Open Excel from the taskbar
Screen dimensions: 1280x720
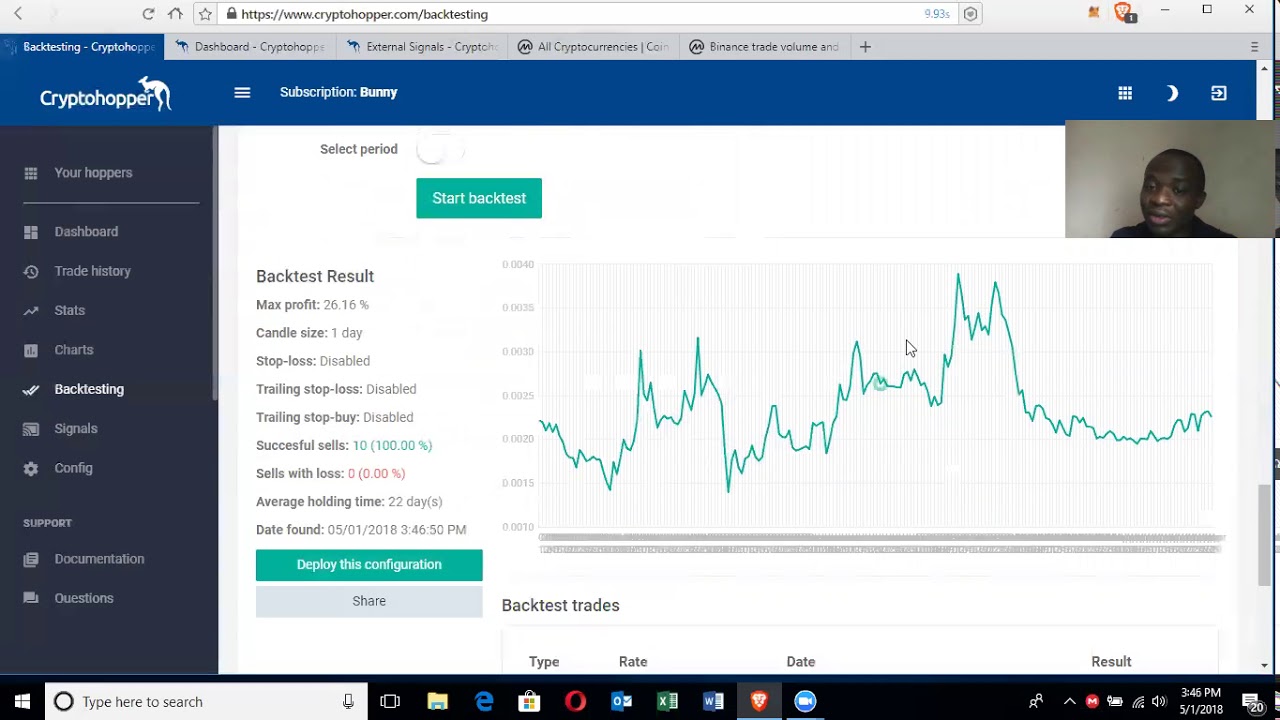click(x=667, y=702)
